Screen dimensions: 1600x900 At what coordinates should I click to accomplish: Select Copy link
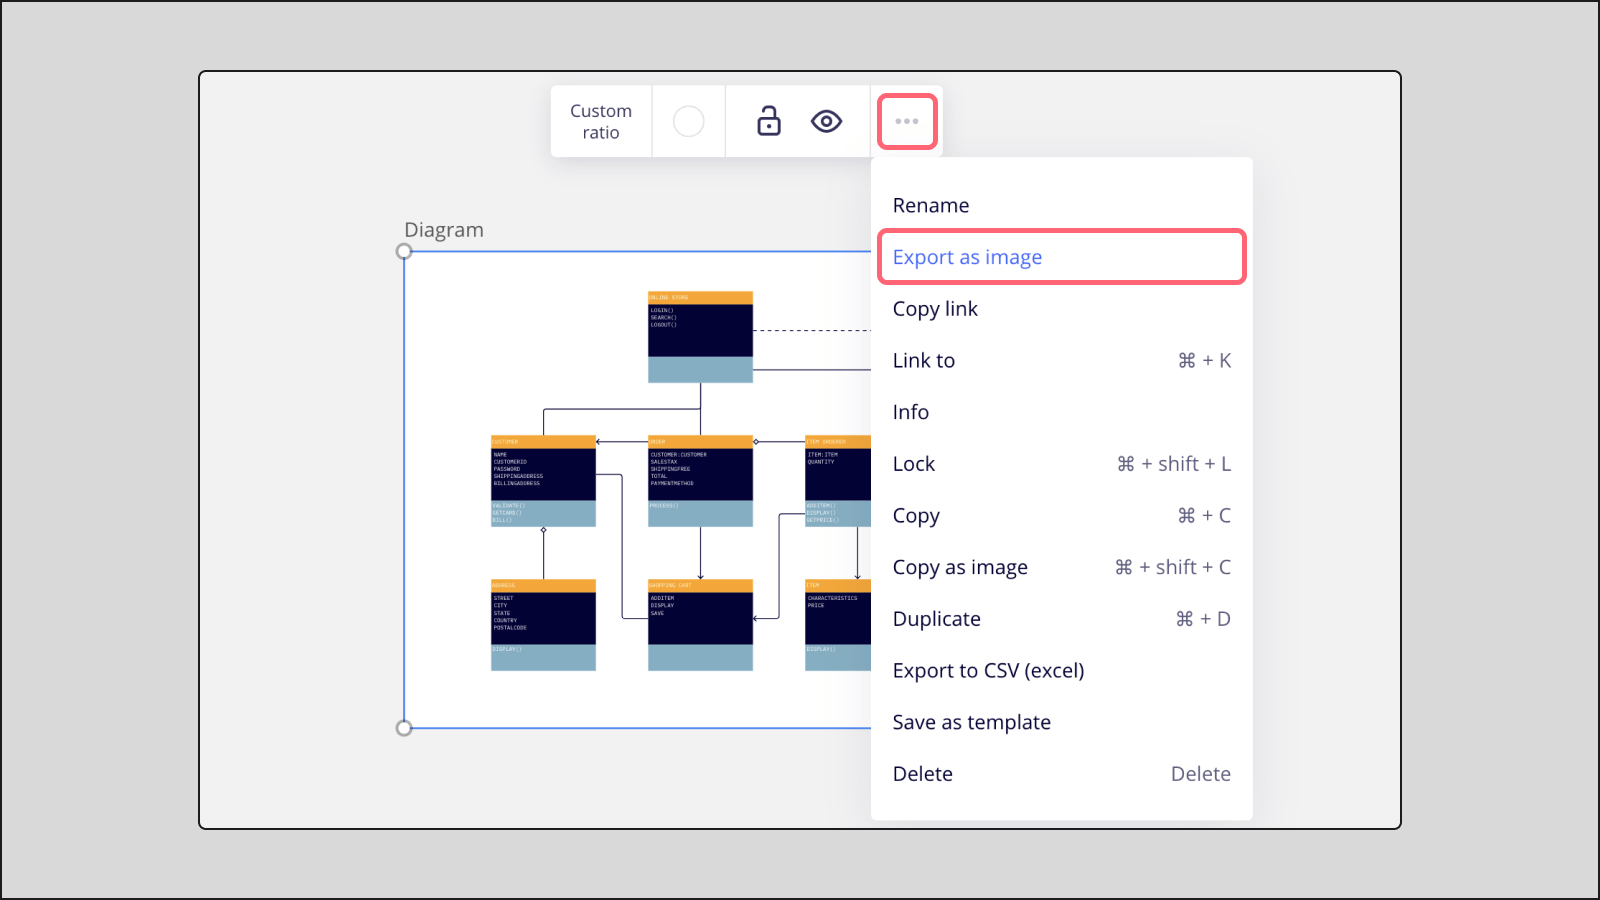click(935, 308)
